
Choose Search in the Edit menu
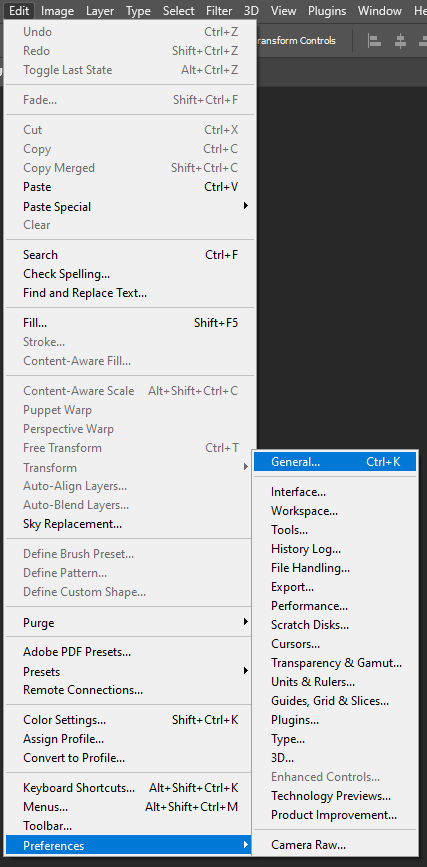click(131, 255)
